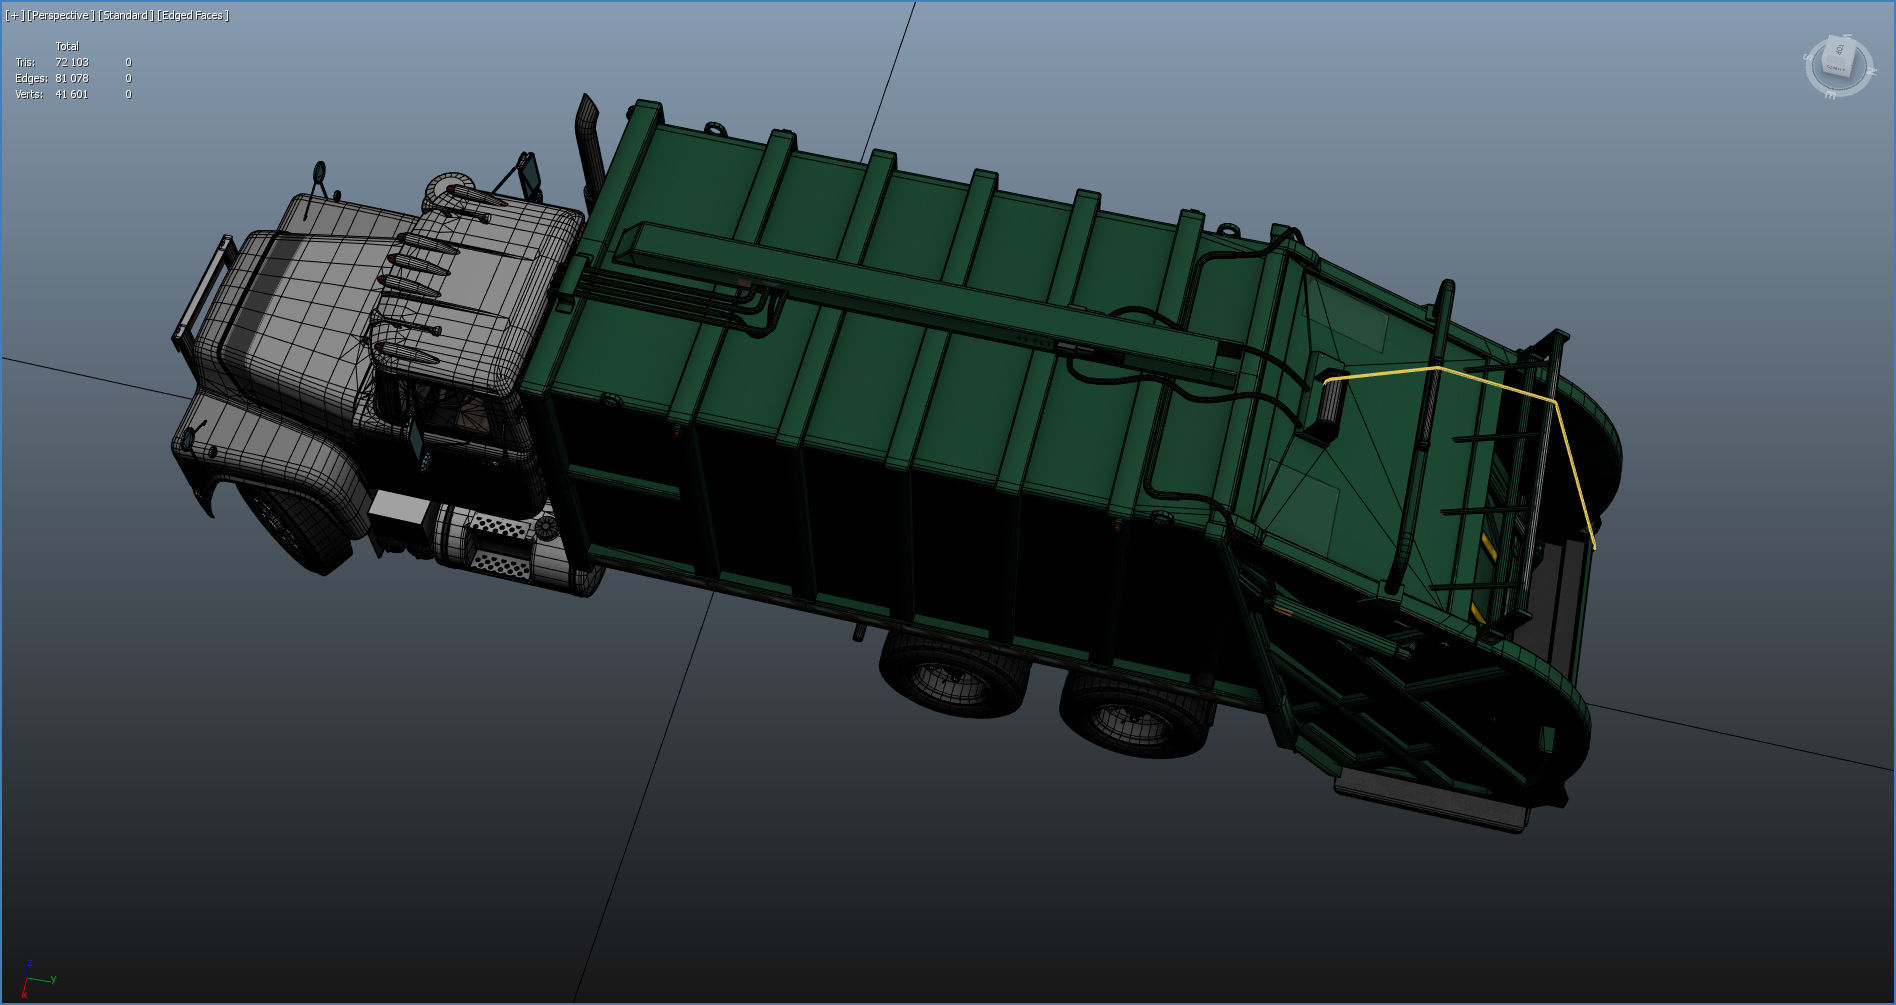Open the Standard shading viewport menu

[x=126, y=15]
